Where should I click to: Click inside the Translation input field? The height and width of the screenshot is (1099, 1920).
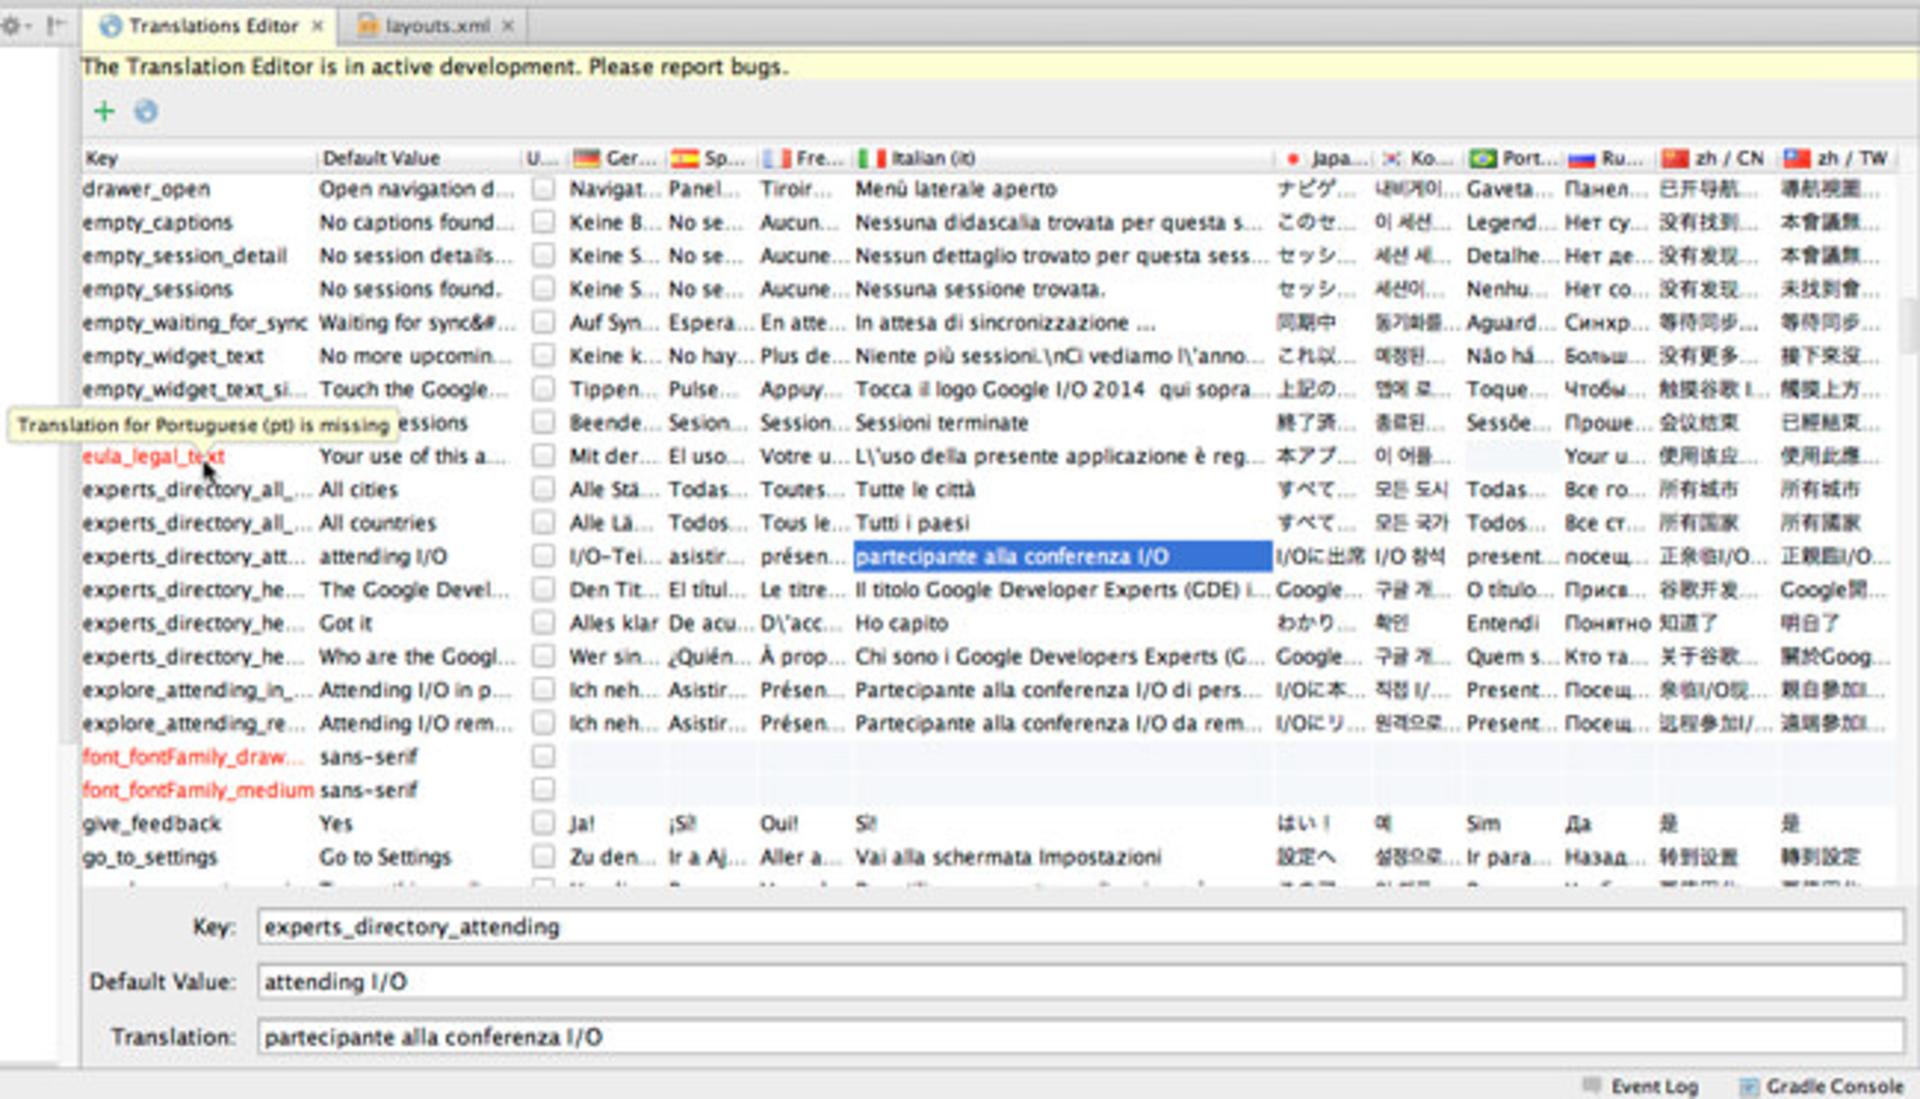click(1080, 1036)
